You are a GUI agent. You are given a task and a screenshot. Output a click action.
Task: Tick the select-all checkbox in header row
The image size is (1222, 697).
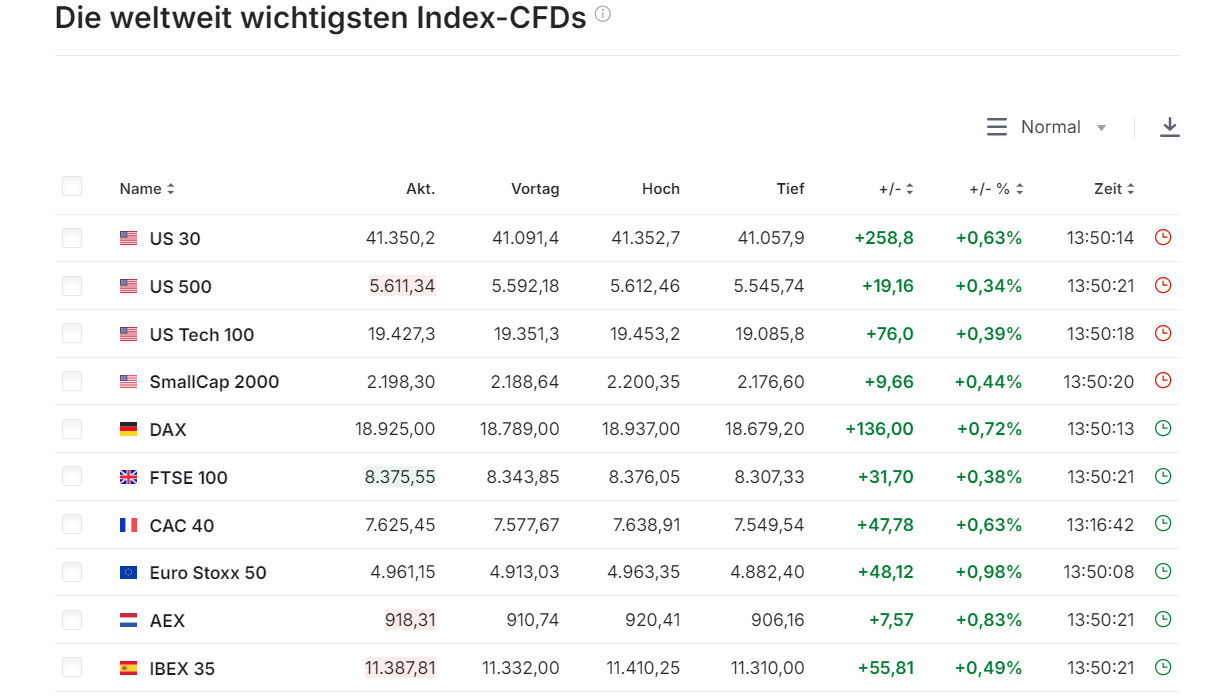click(x=72, y=186)
